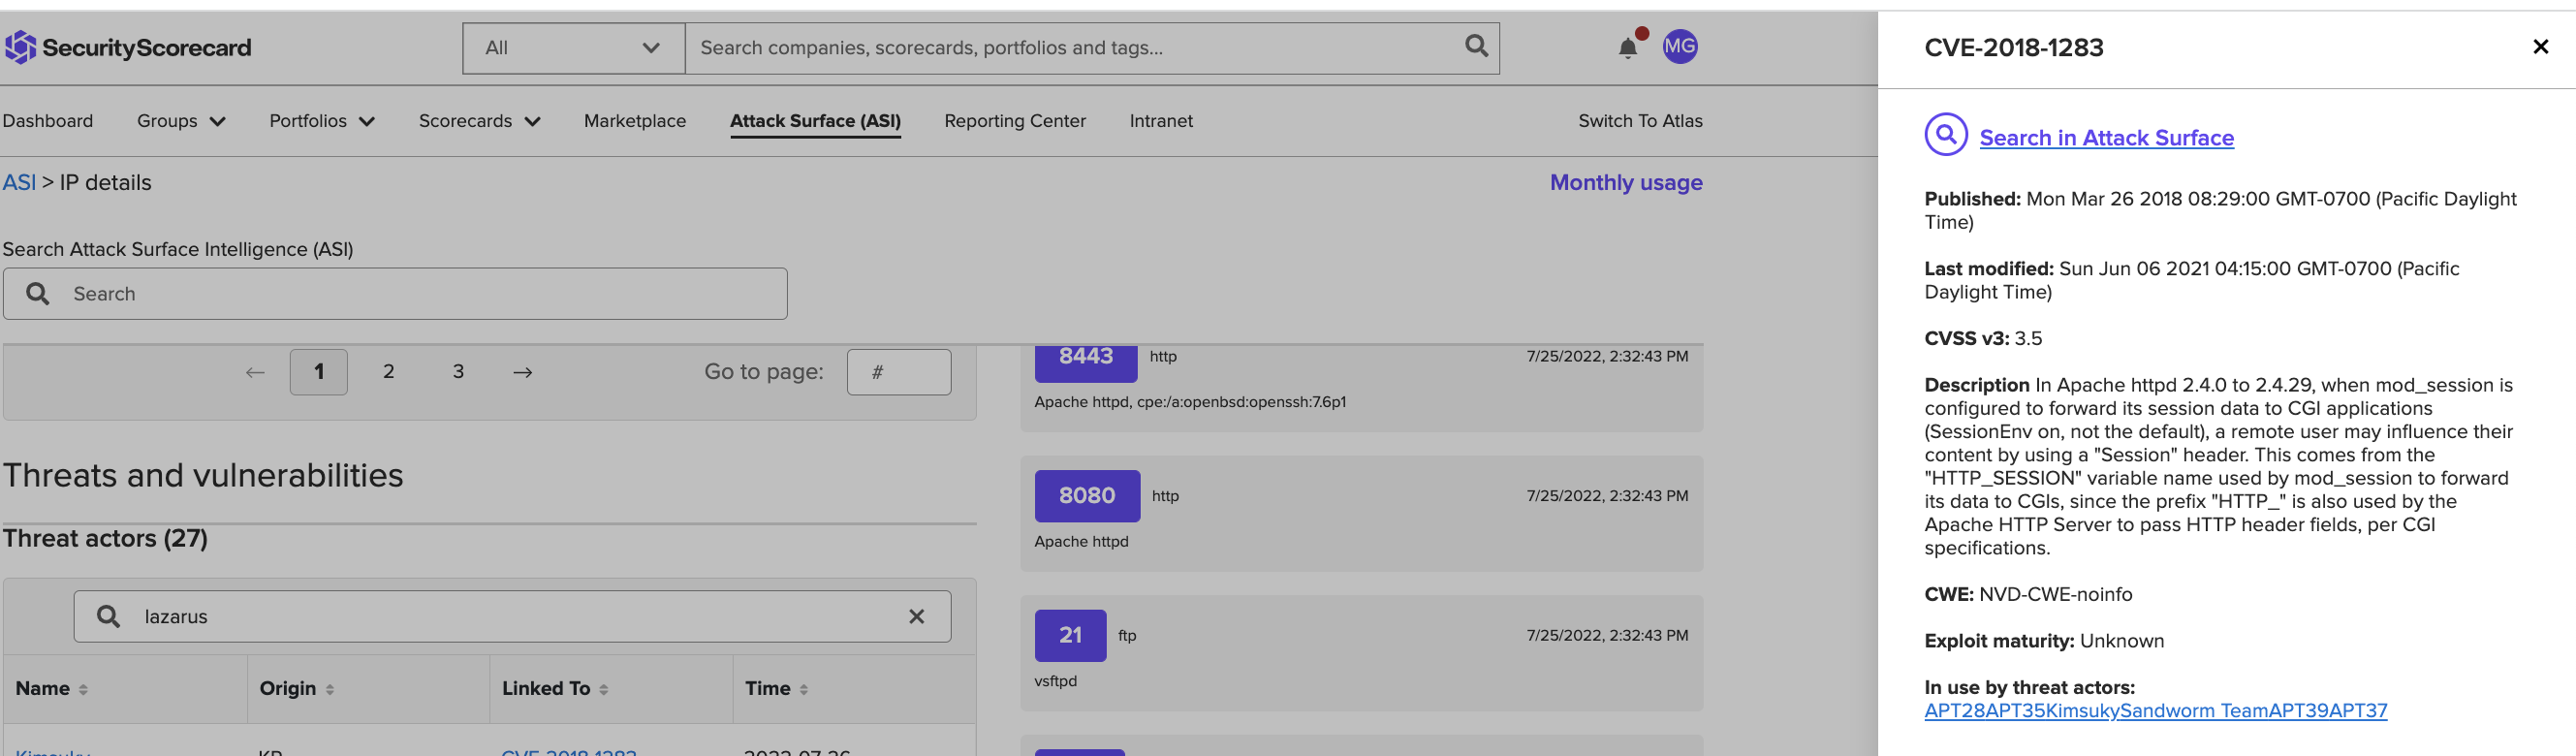Clear the lazarus filter text
The width and height of the screenshot is (2576, 756).
pyautogui.click(x=916, y=617)
